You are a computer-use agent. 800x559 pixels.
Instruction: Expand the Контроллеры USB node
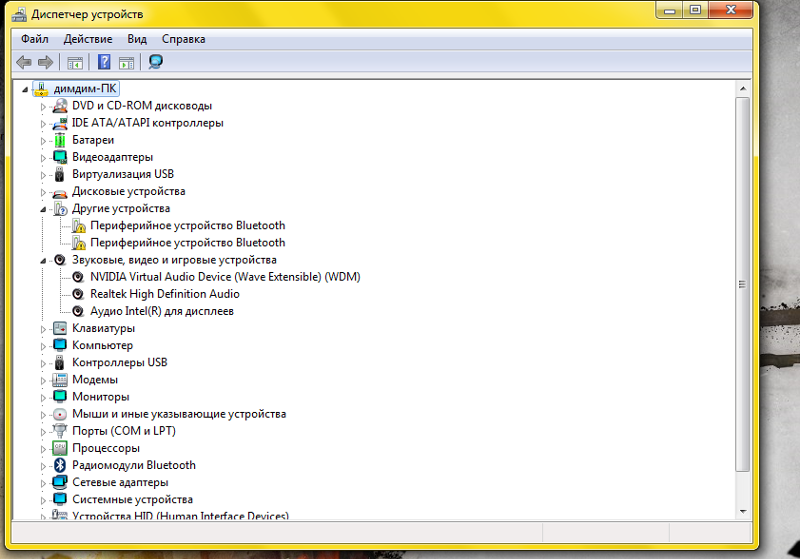tap(43, 364)
